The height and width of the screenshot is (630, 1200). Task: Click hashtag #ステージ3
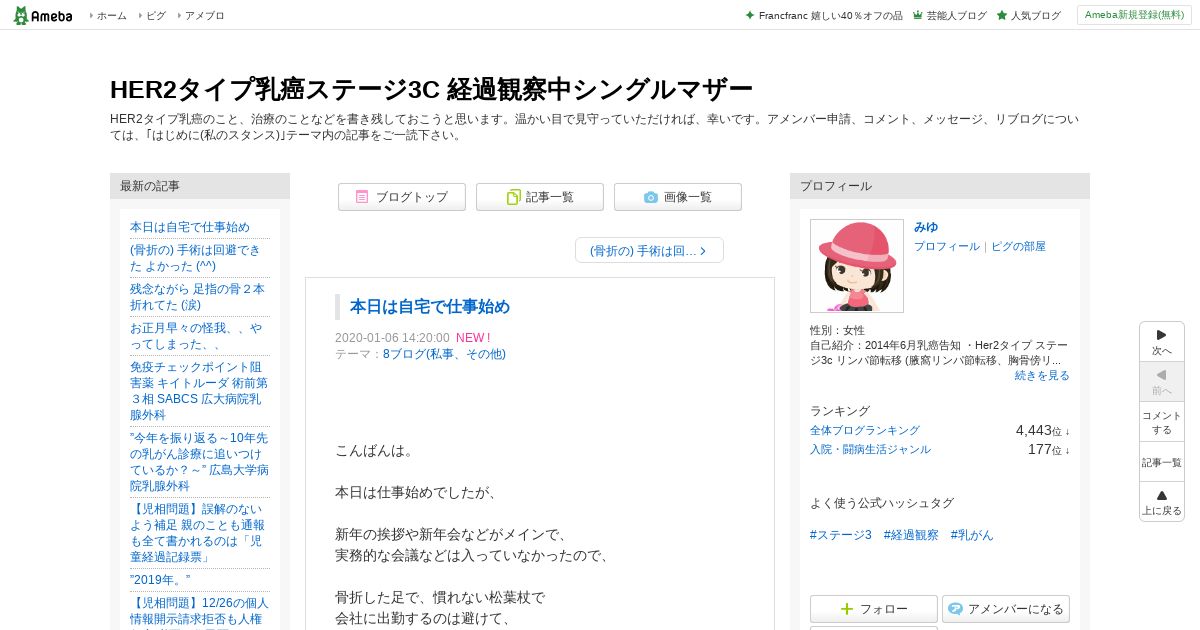841,535
